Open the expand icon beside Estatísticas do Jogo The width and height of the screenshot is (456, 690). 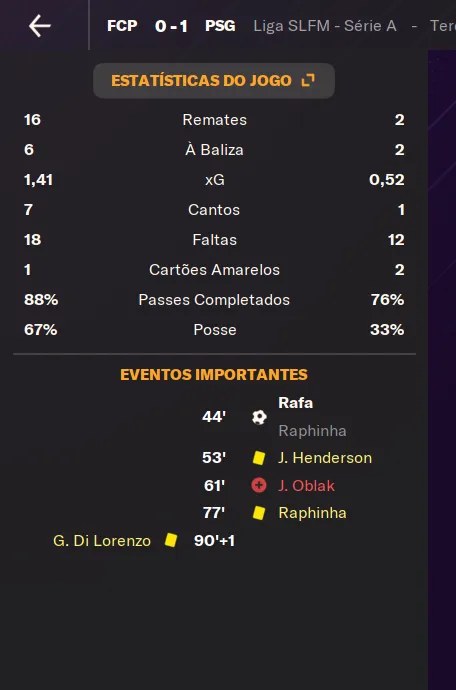pos(308,81)
